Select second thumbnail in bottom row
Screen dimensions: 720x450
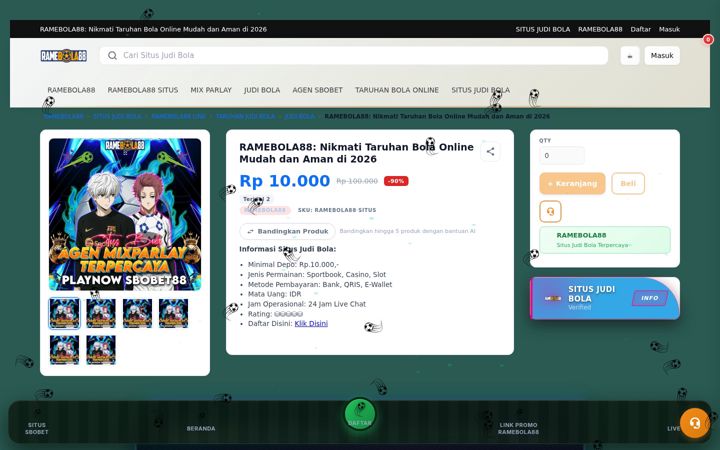tap(101, 350)
